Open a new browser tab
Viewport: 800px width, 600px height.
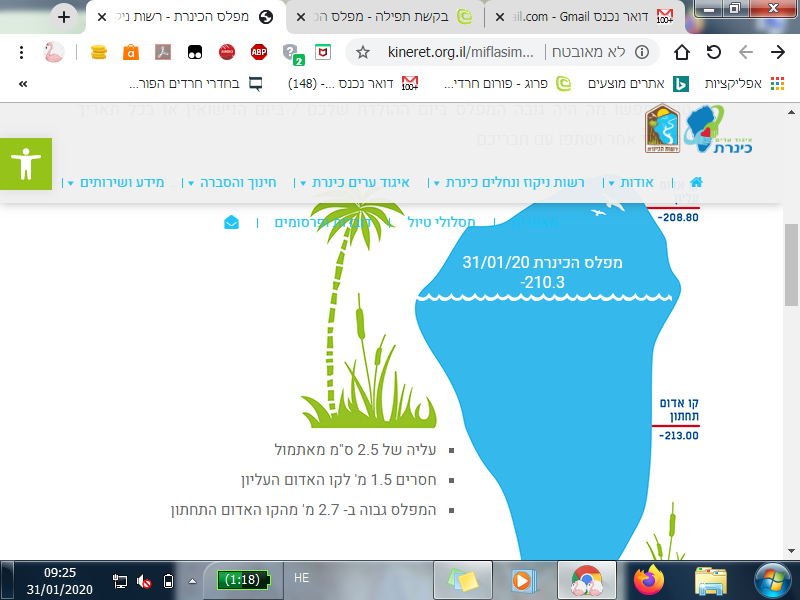[64, 17]
